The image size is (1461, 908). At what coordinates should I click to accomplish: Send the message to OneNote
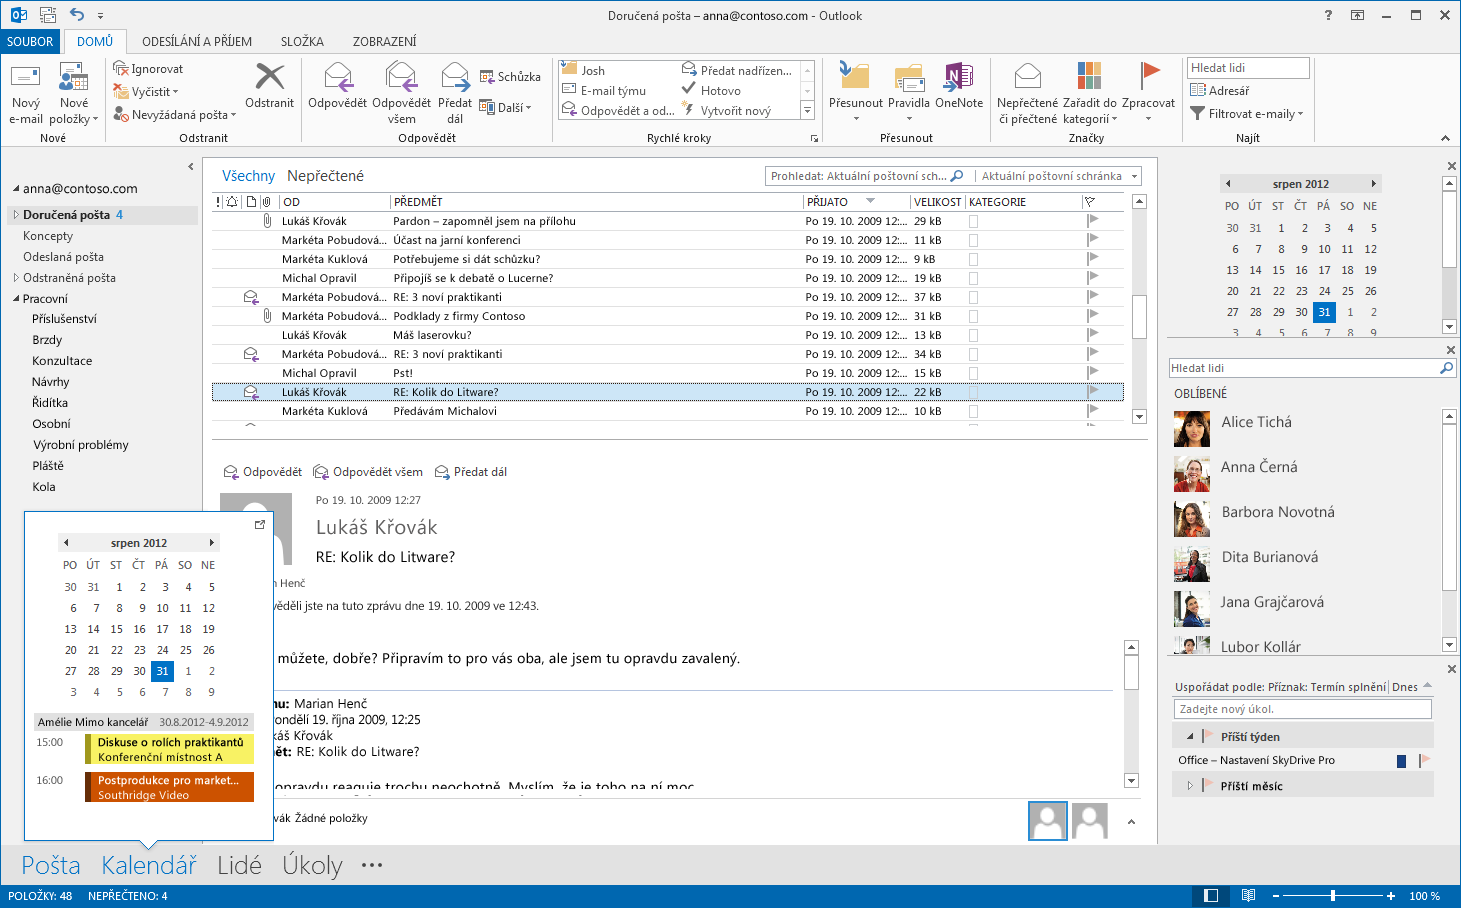pyautogui.click(x=959, y=86)
